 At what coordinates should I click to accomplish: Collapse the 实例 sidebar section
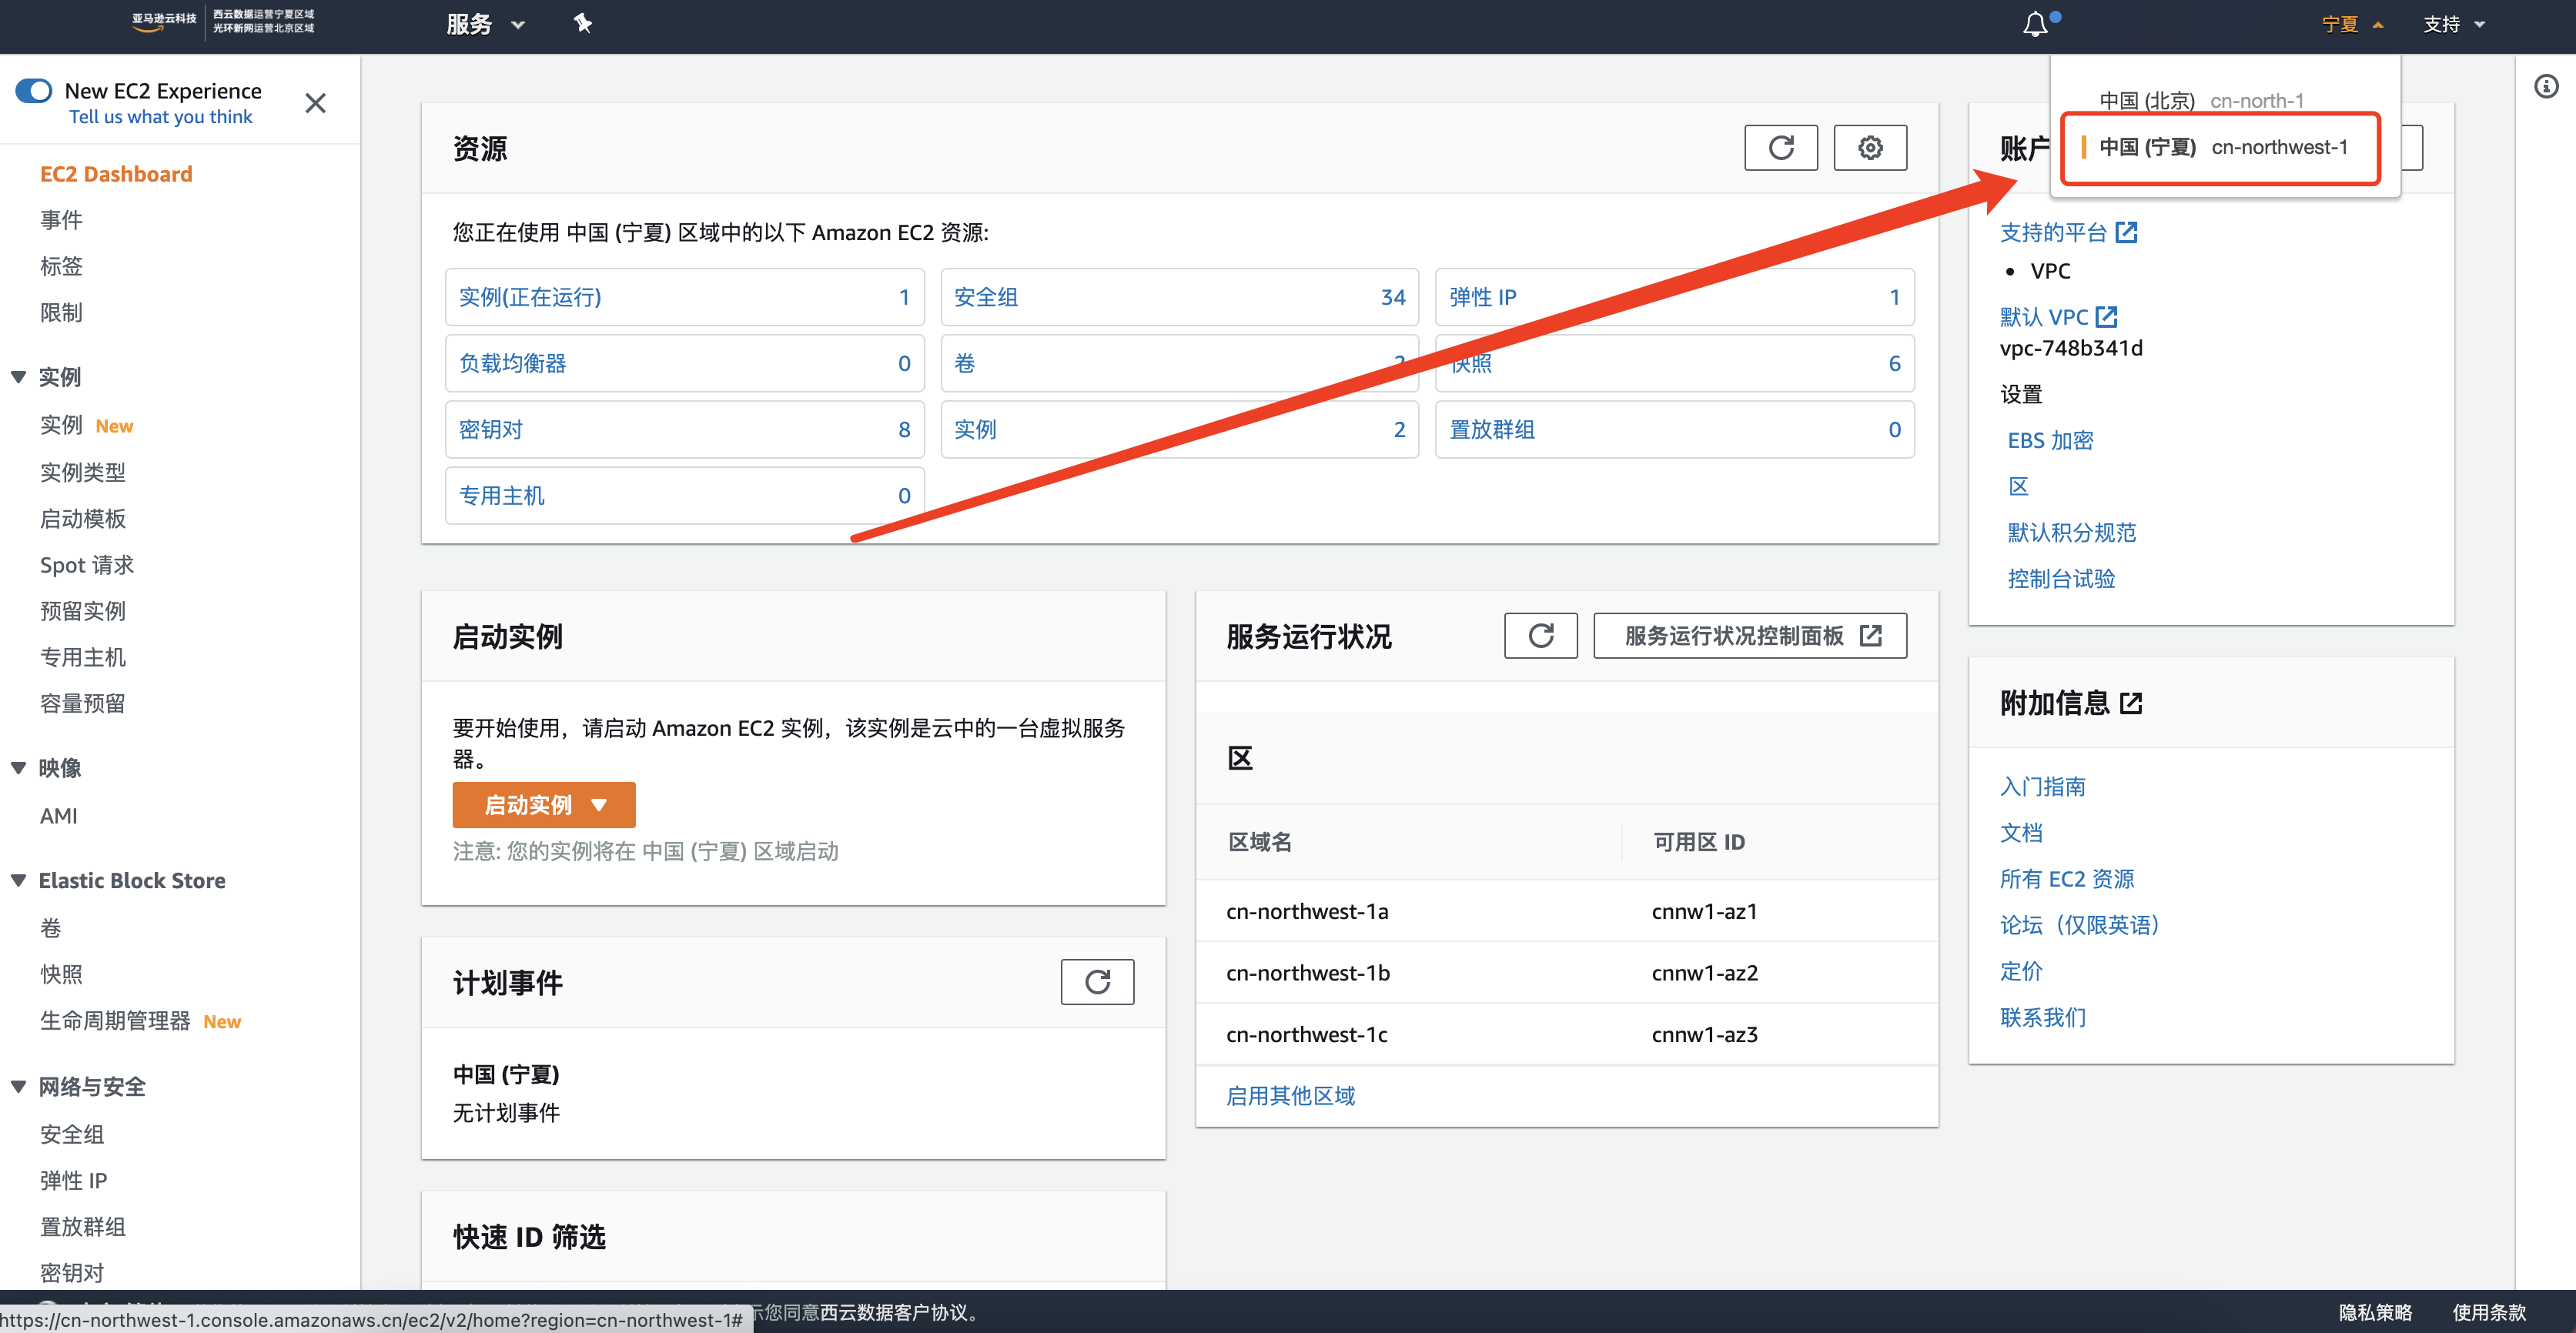[x=19, y=377]
